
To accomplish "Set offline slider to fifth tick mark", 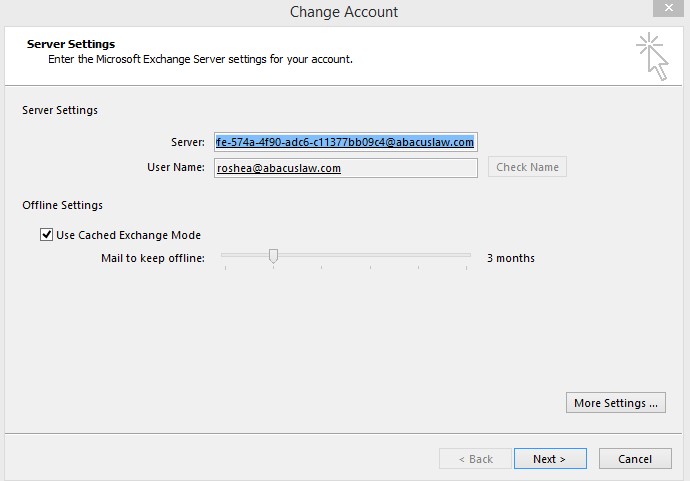I will point(418,255).
